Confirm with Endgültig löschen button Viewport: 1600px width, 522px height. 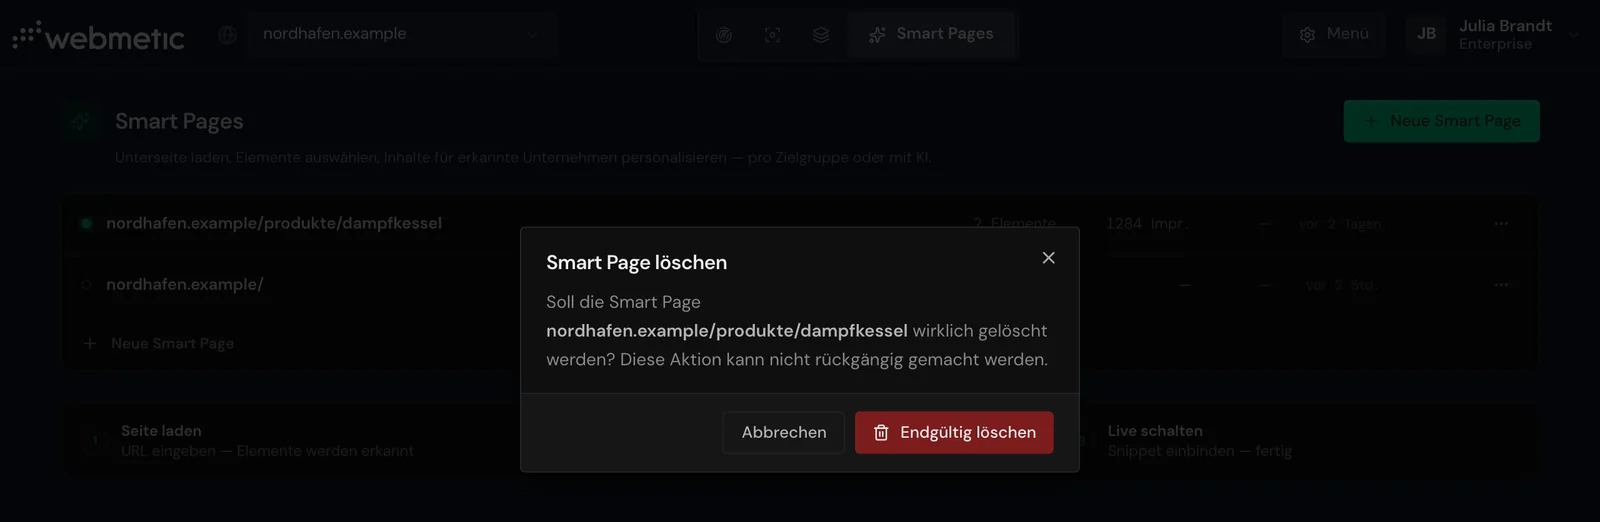click(954, 432)
